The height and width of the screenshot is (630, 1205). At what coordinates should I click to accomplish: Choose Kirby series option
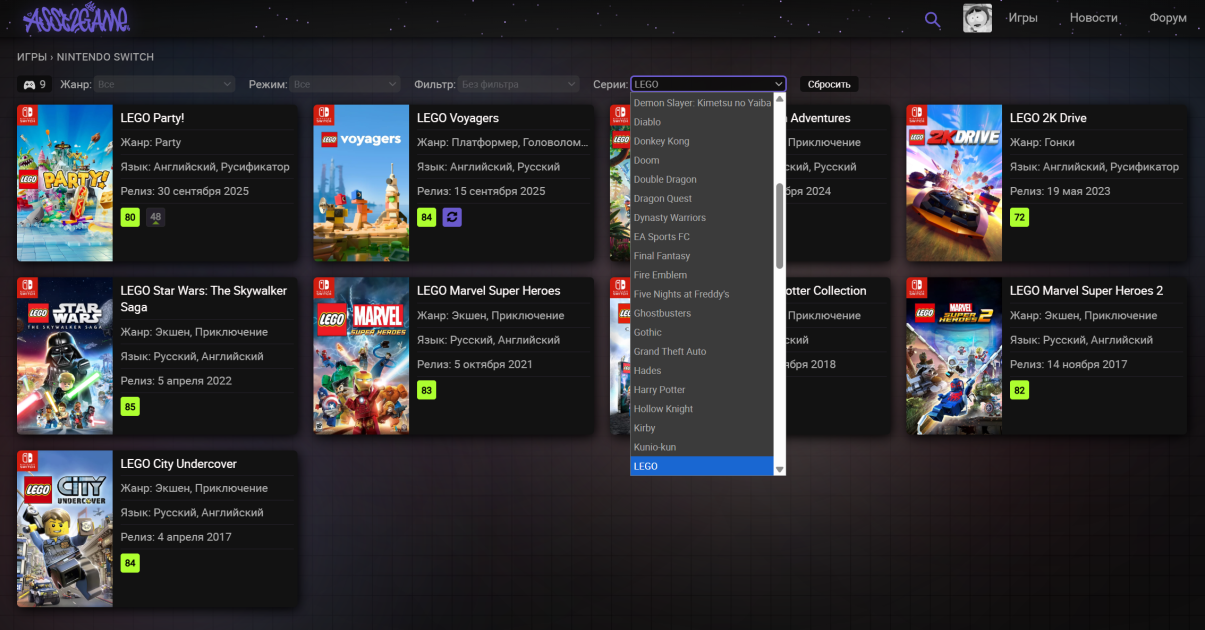pos(702,428)
